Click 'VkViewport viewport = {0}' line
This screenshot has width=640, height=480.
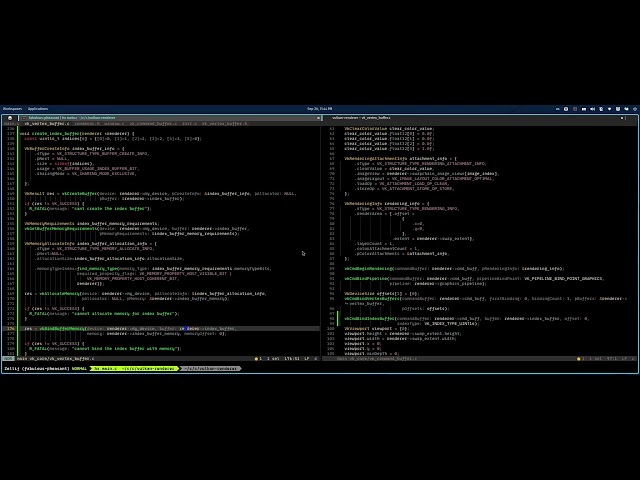point(376,329)
